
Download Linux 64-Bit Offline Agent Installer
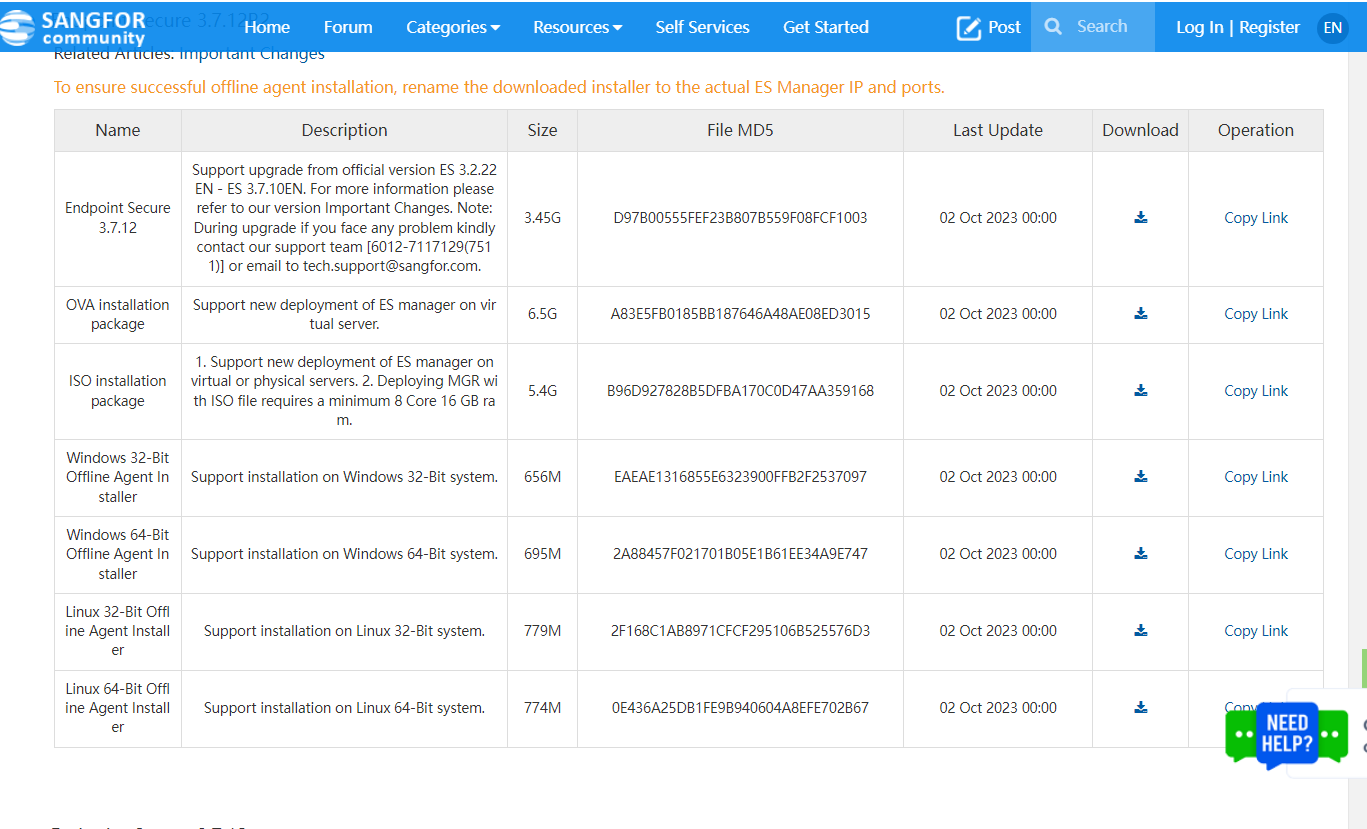[x=1140, y=708]
